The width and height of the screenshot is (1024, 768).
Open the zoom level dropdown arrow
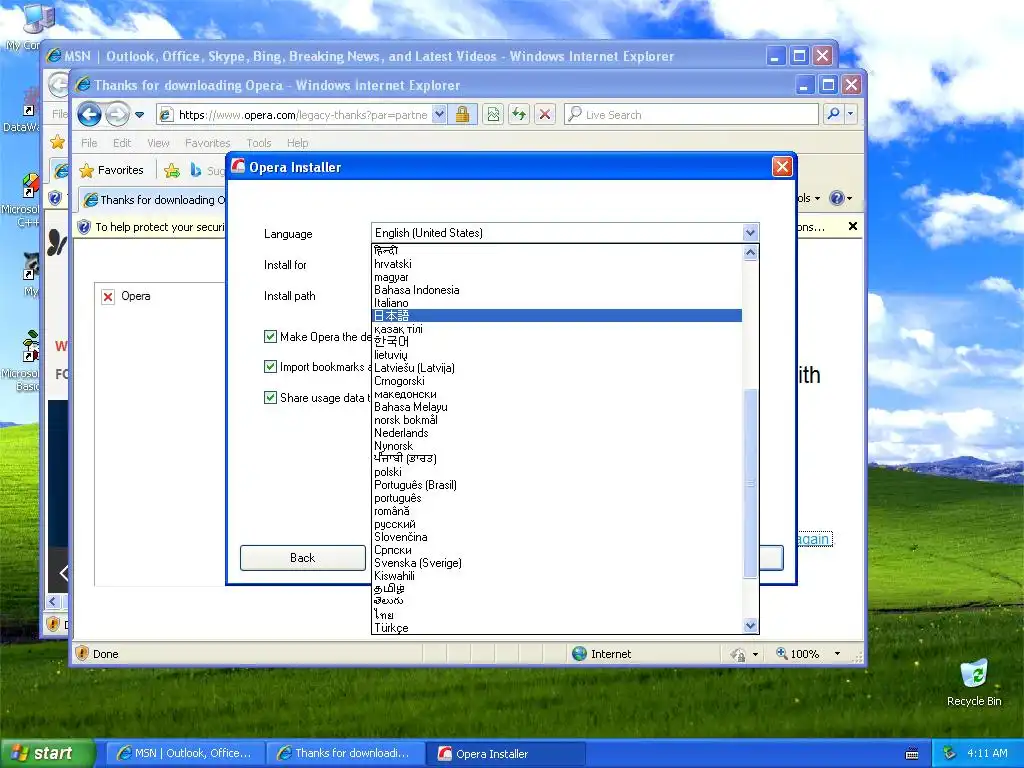[837, 654]
